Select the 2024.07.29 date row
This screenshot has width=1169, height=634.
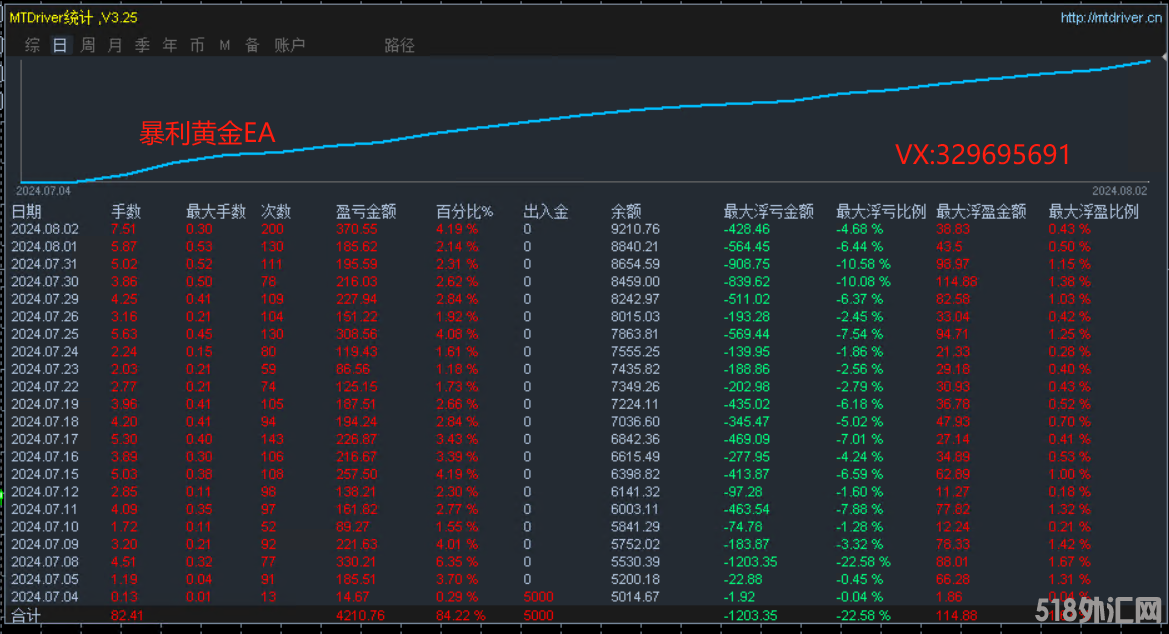click(x=45, y=299)
